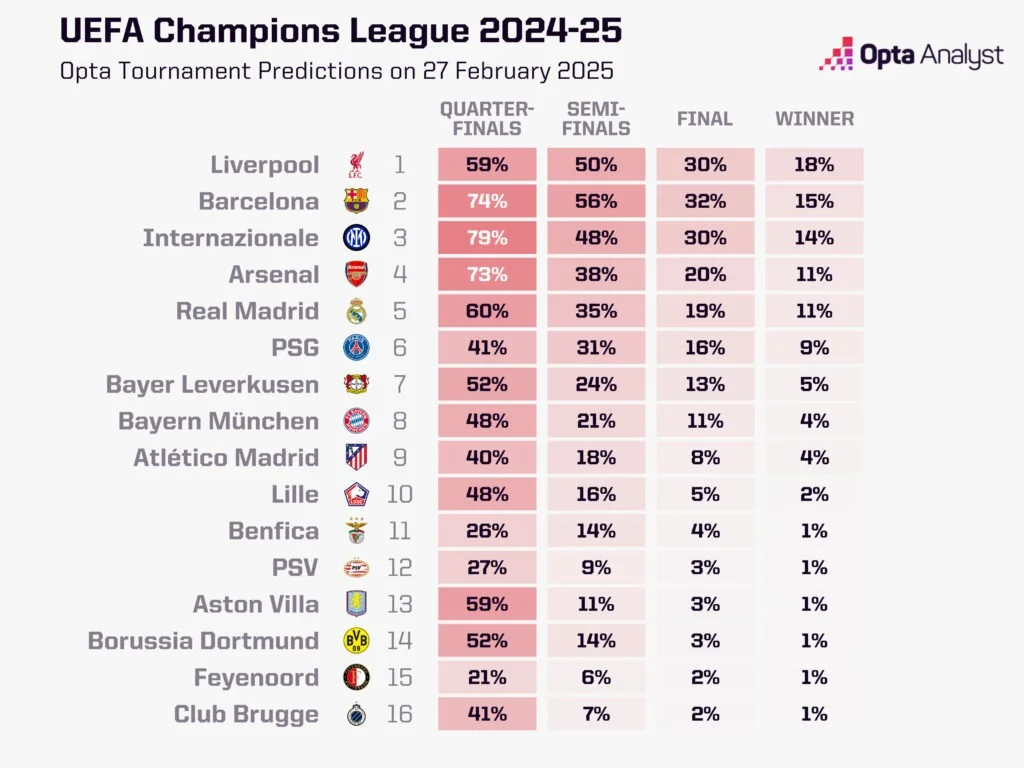
Task: Click the Aston Villa crest
Action: 356,604
